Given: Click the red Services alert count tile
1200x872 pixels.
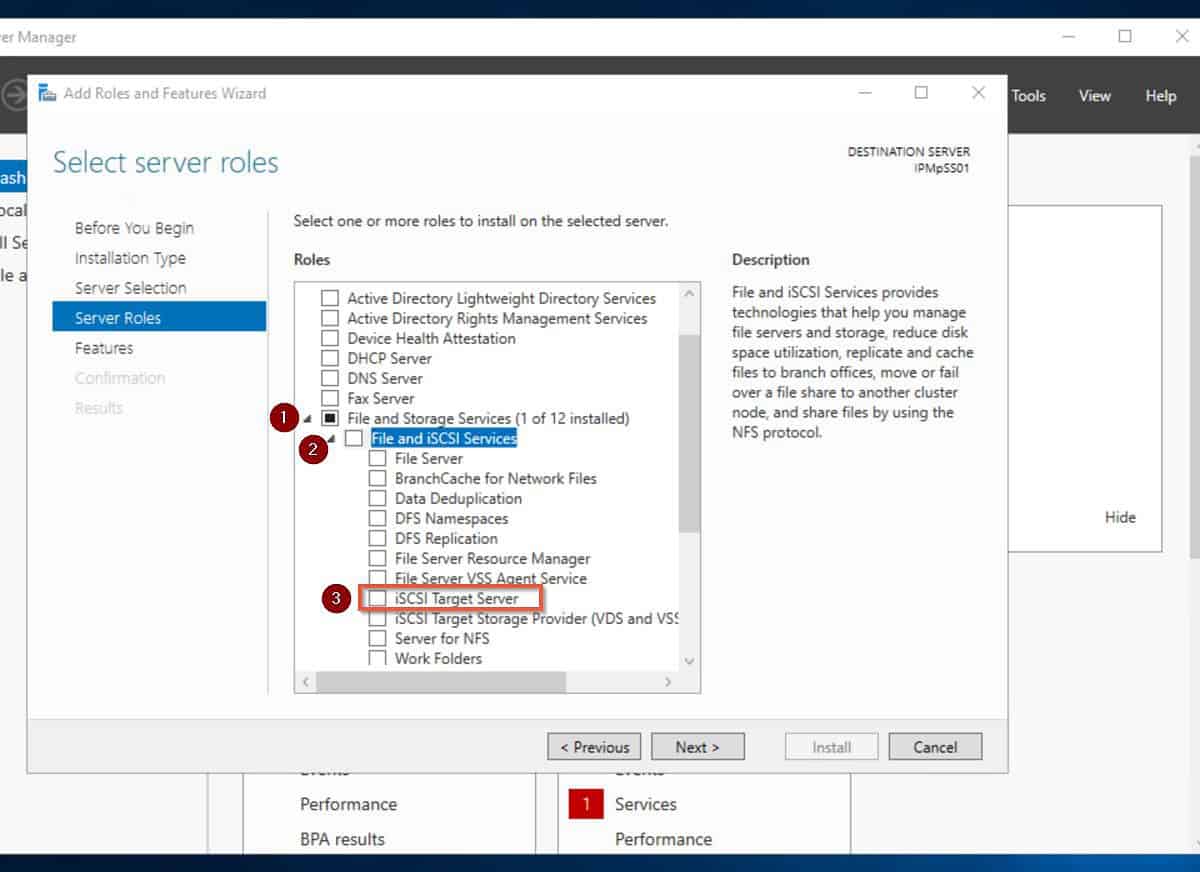Looking at the screenshot, I should (x=586, y=804).
